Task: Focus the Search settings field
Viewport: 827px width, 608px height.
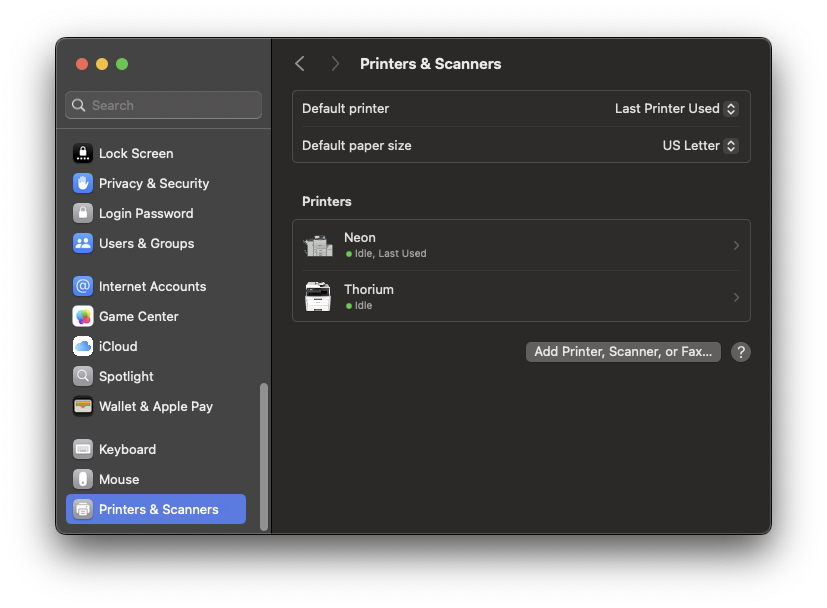Action: click(164, 105)
